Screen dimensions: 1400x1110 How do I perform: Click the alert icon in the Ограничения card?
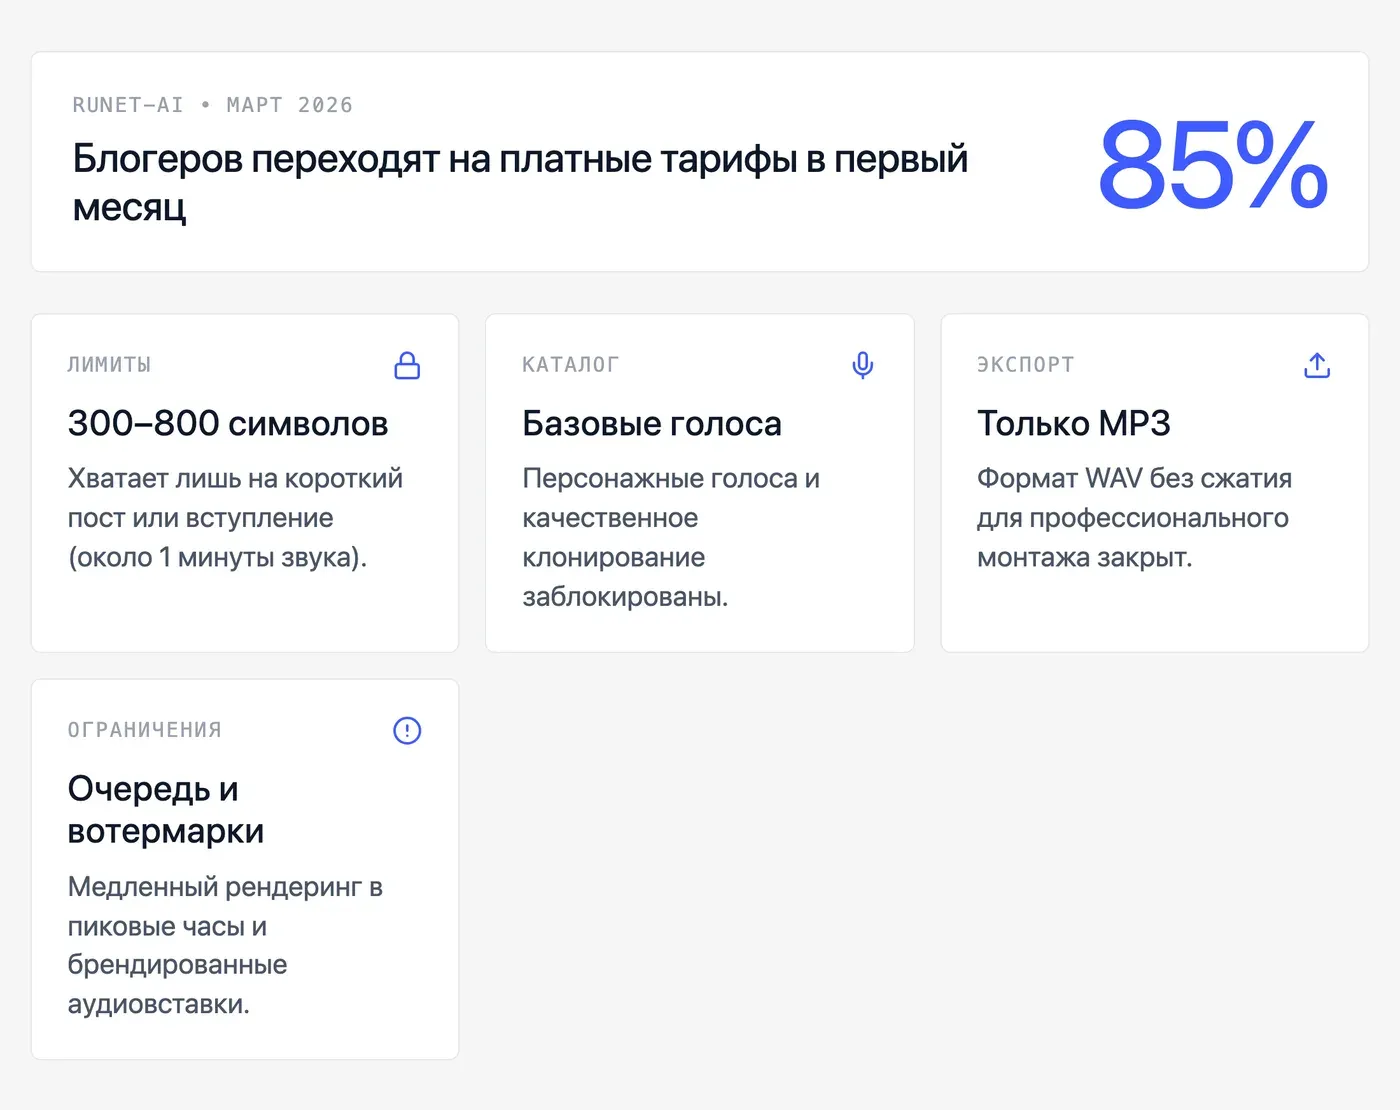click(407, 731)
